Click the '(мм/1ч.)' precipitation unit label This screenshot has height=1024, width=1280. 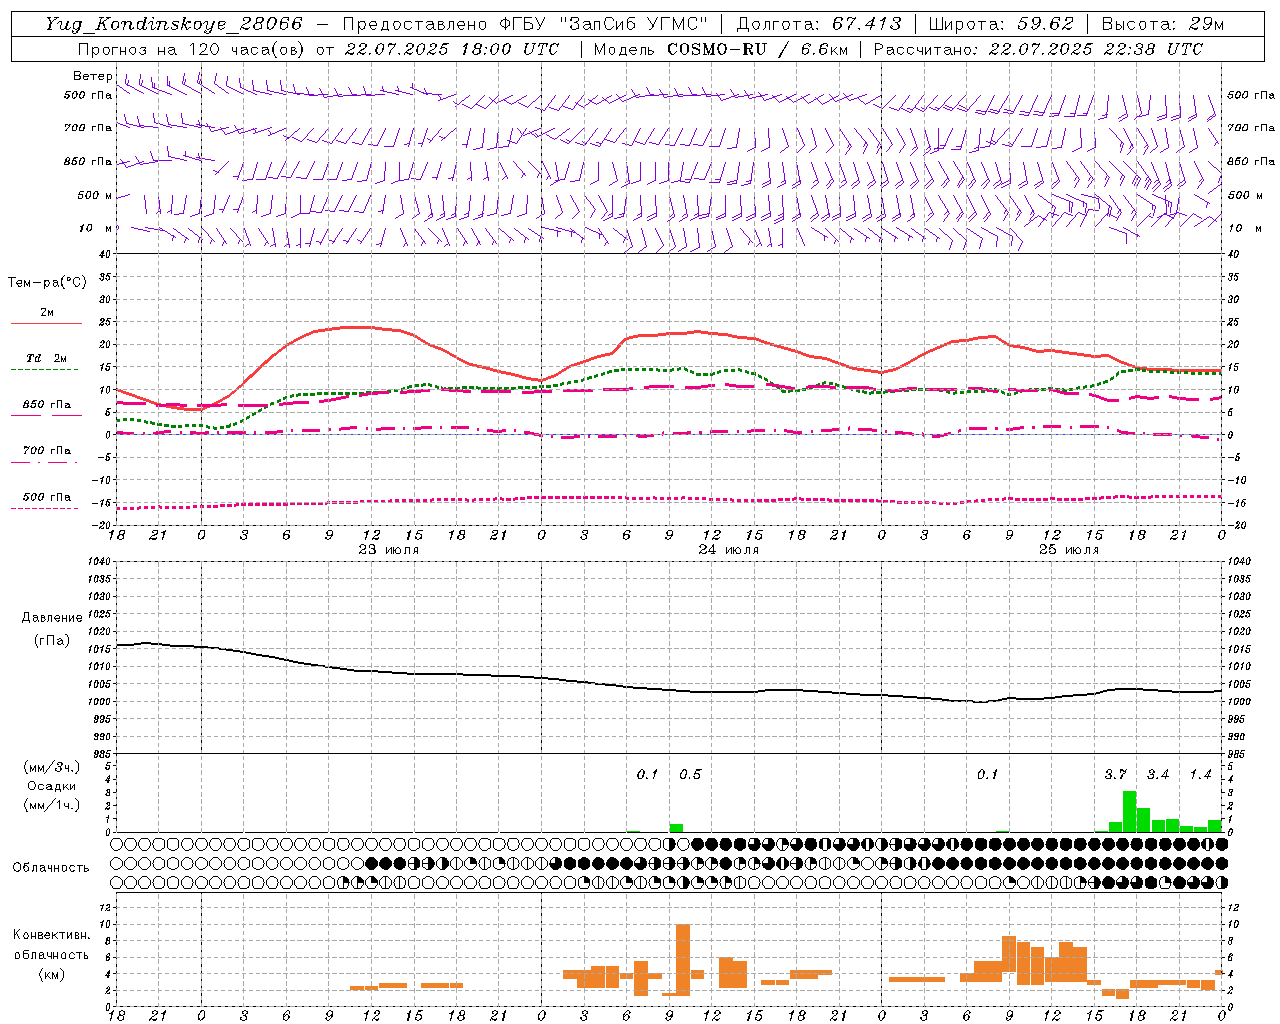tap(52, 805)
